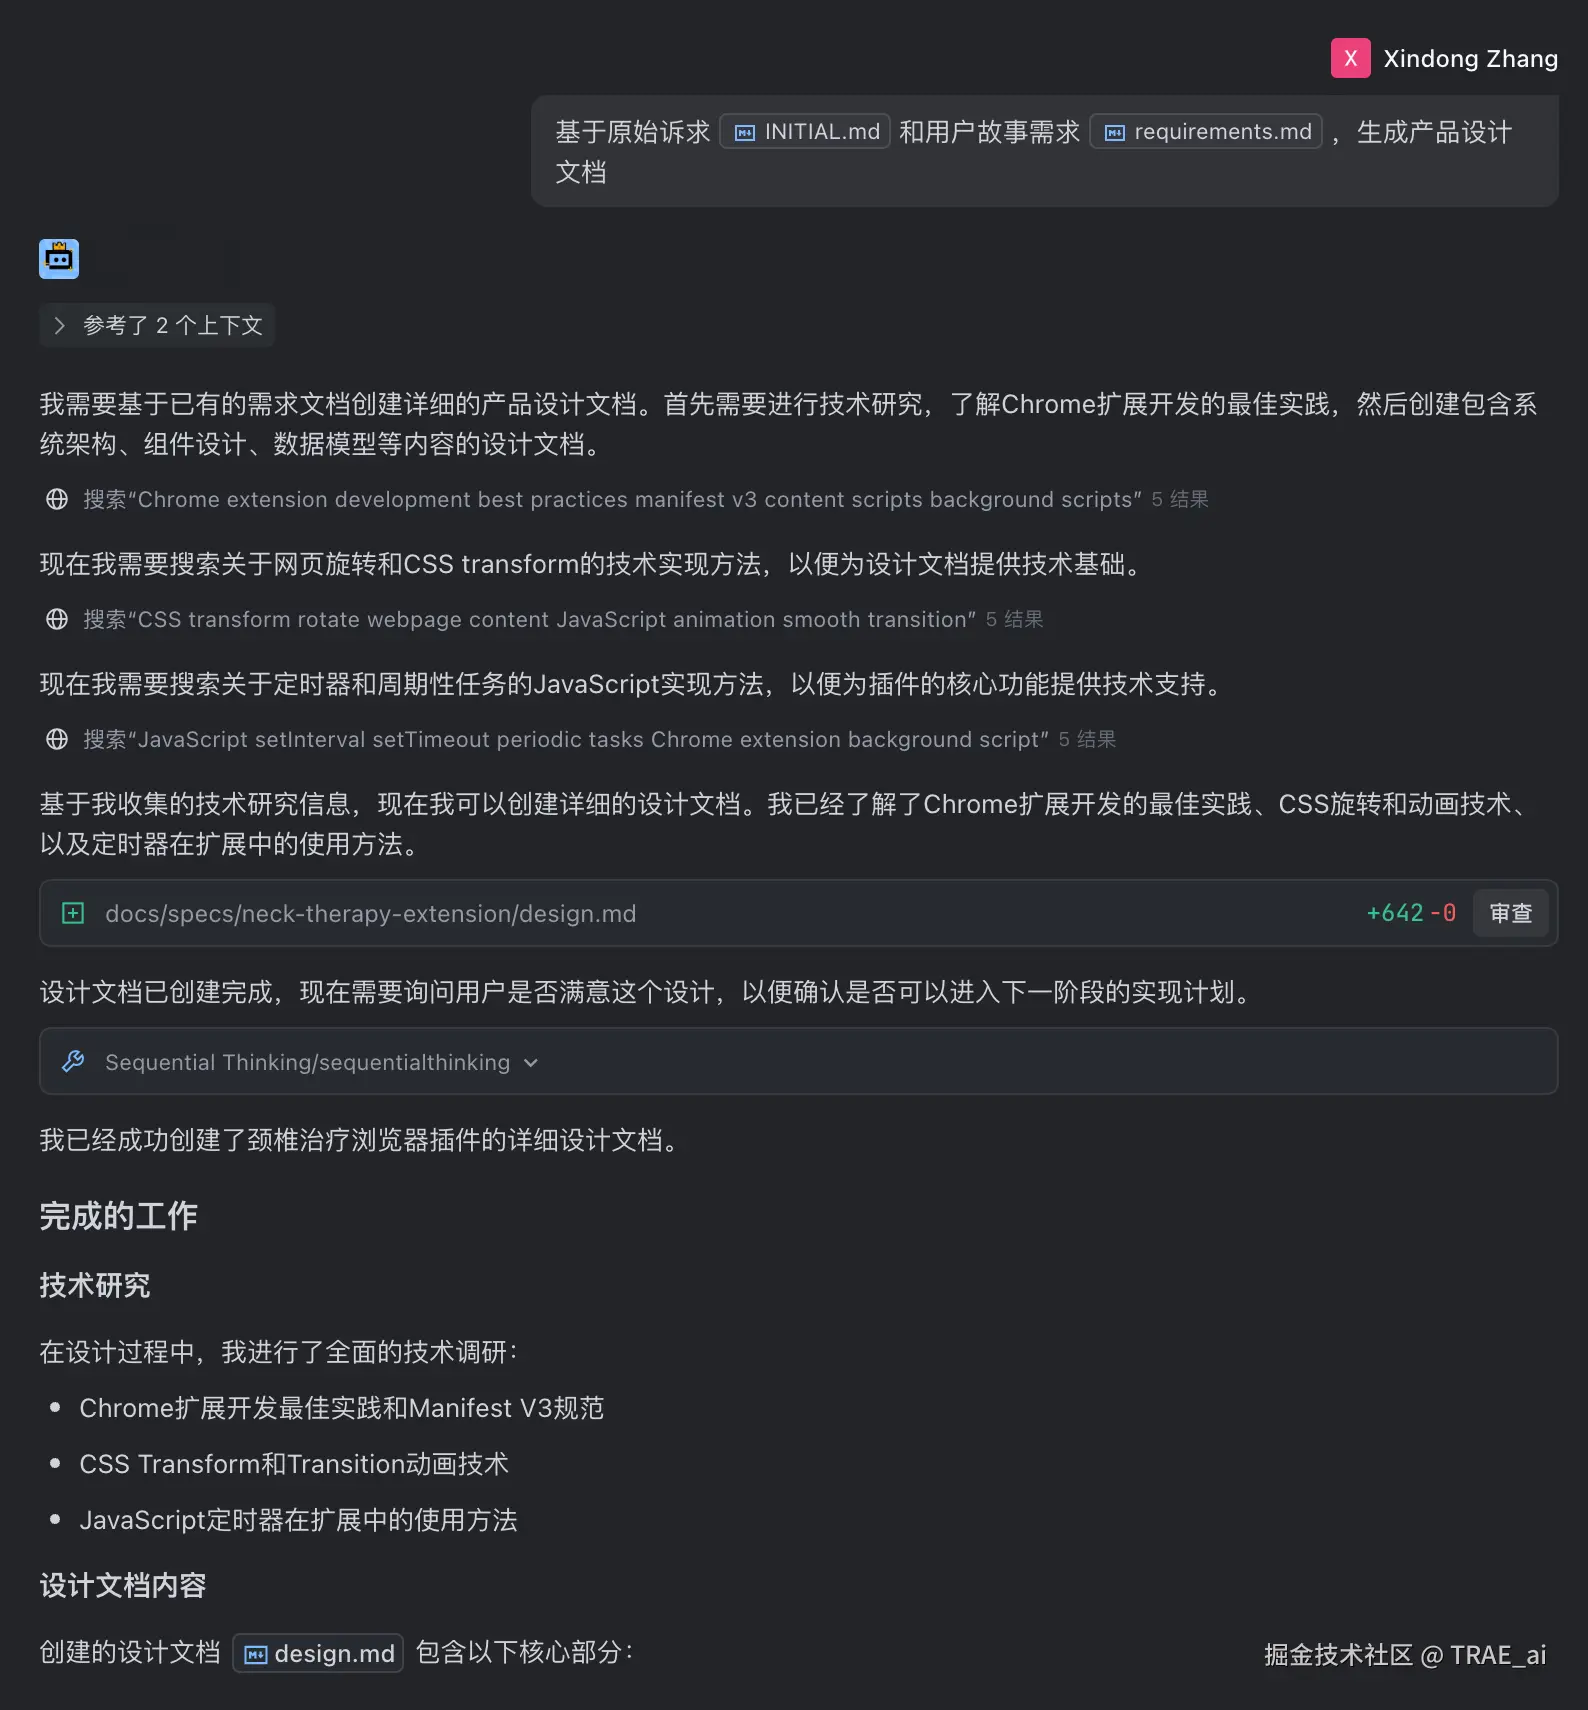
Task: Click globe icon beside Chrome extension search
Action: (x=57, y=499)
